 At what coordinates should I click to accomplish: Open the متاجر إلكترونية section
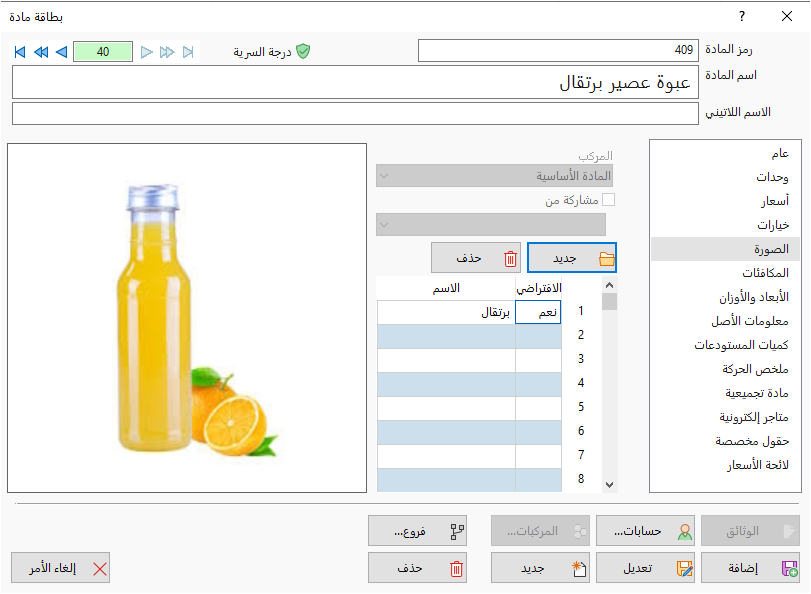(726, 417)
